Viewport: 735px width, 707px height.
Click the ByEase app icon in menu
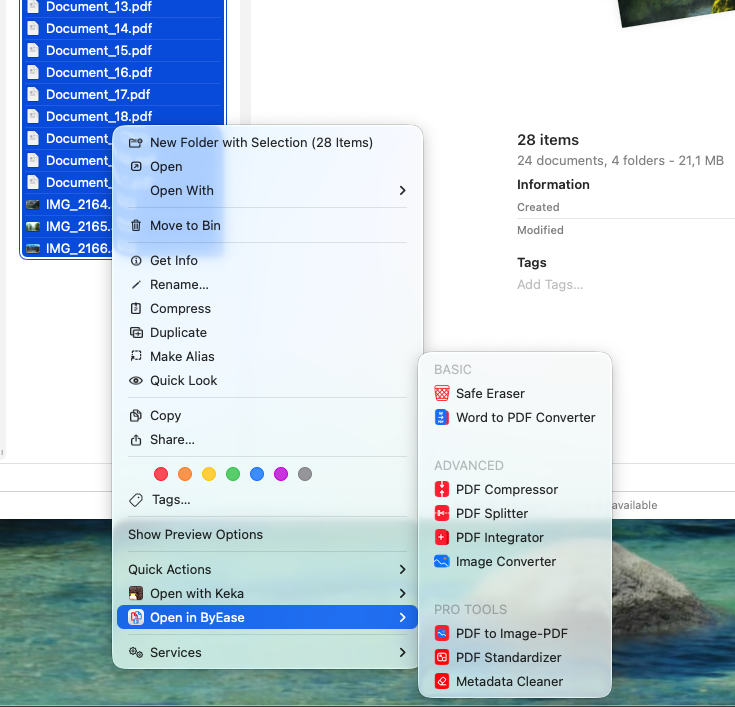136,617
